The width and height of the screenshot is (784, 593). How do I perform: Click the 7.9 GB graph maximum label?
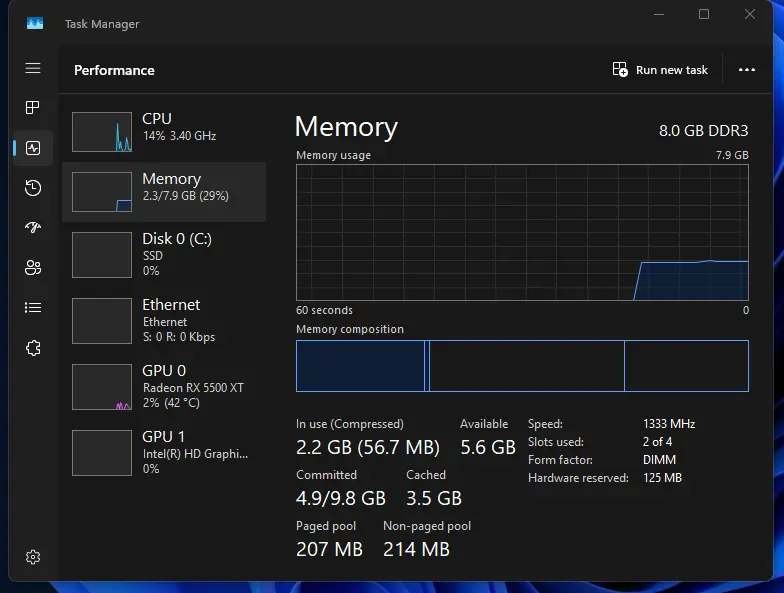point(732,155)
